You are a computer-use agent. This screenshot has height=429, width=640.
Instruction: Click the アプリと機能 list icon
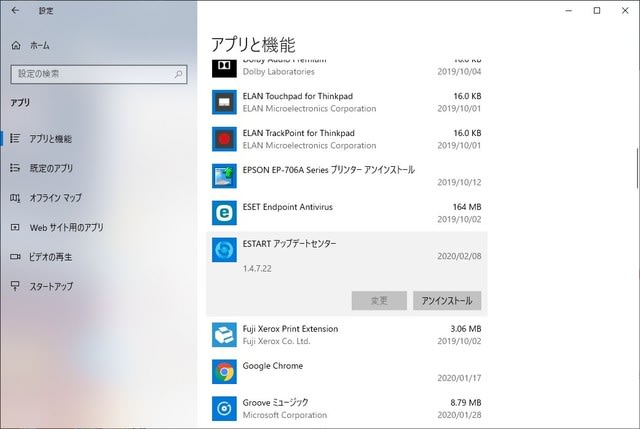click(15, 138)
